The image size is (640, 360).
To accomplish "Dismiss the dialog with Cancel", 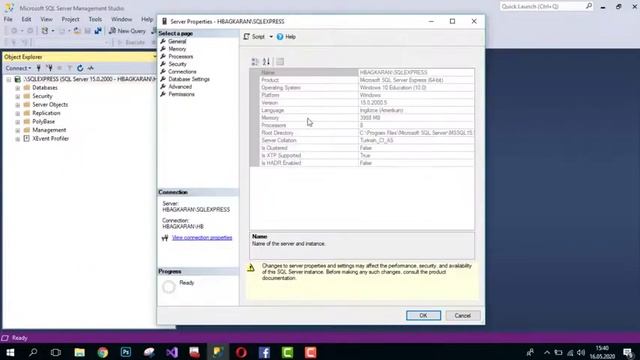I will point(462,316).
